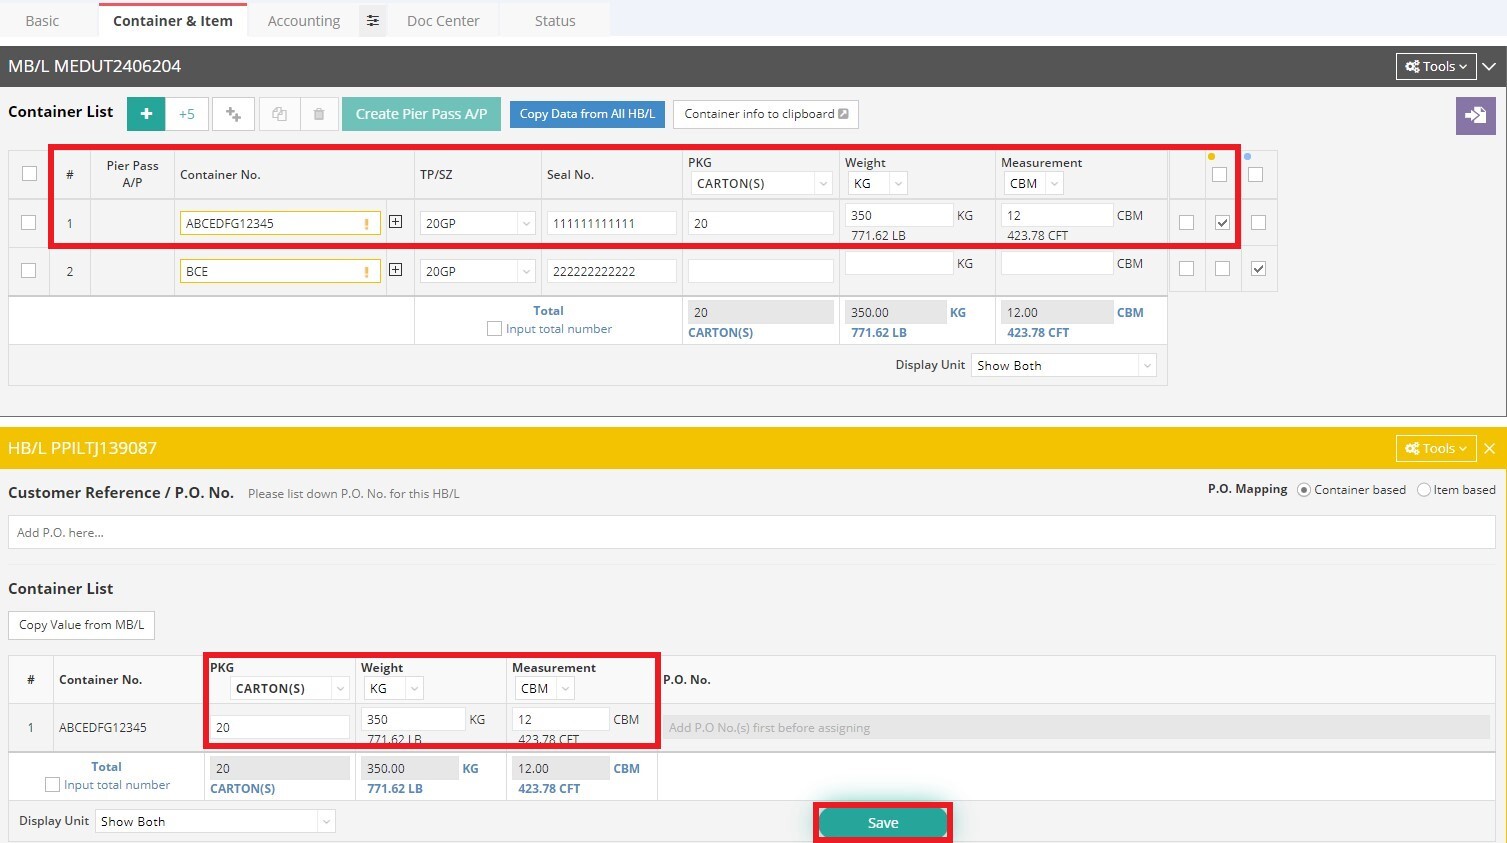1507x843 pixels.
Task: Open MB/L Tools dropdown menu
Action: [1436, 67]
